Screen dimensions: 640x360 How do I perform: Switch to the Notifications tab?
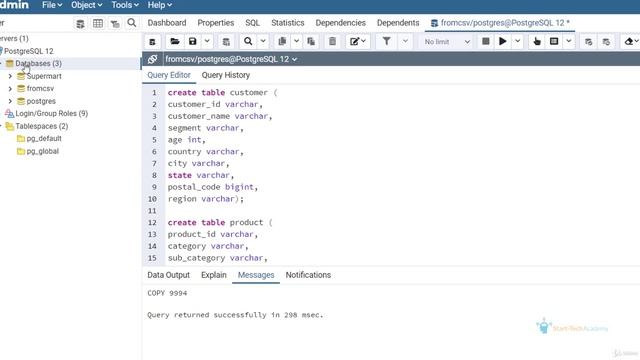308,275
